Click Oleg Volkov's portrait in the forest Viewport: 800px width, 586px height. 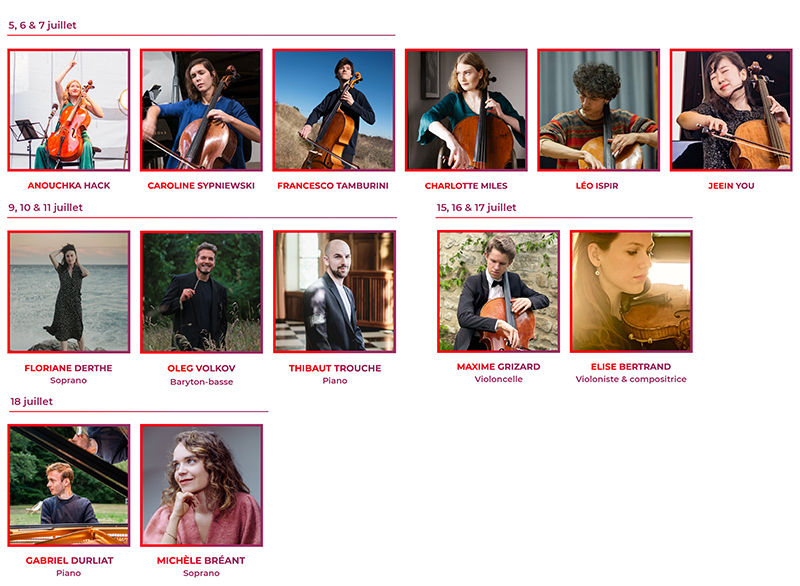pos(202,292)
